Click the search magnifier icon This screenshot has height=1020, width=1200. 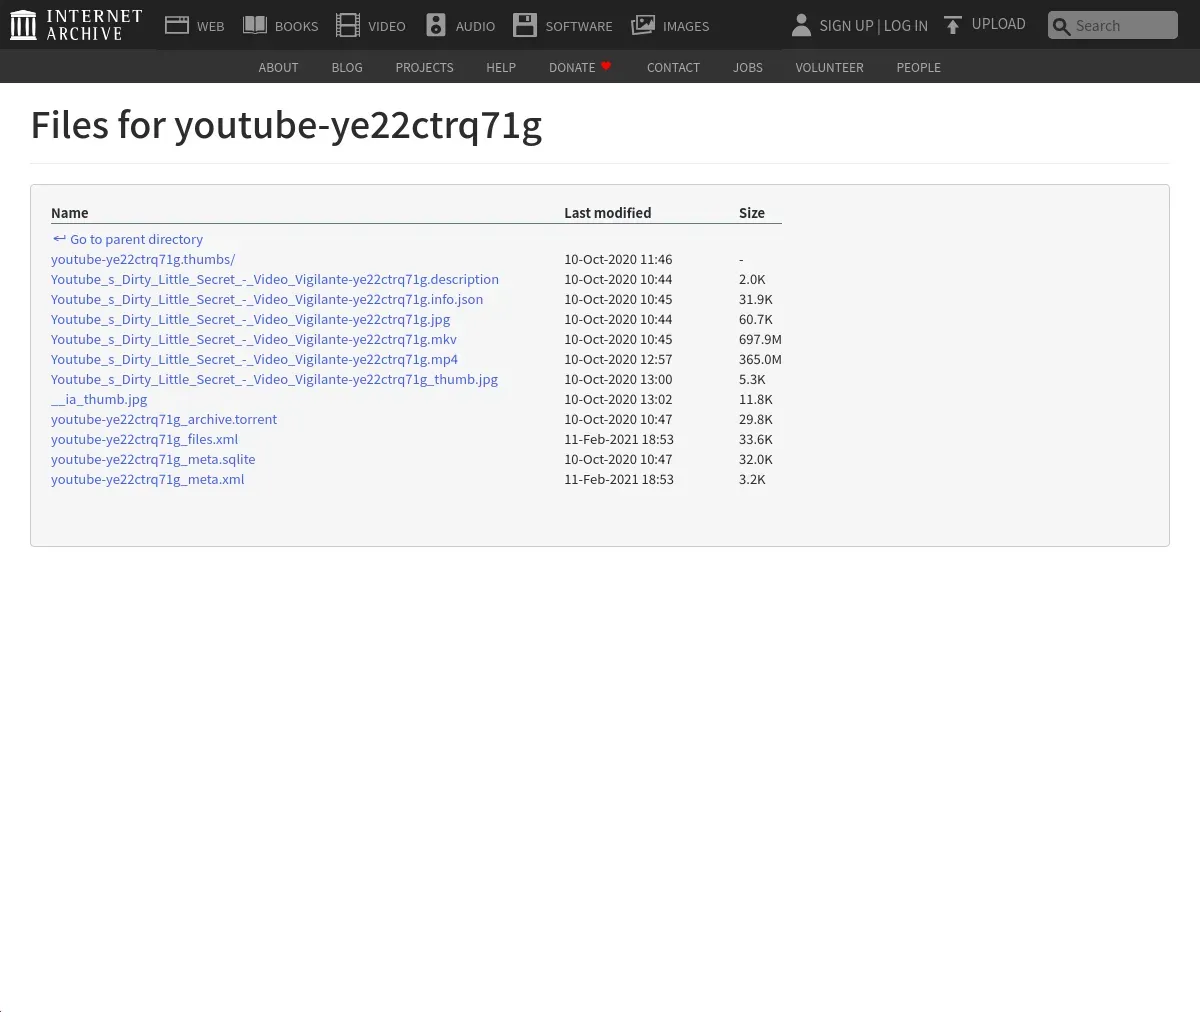[x=1062, y=26]
